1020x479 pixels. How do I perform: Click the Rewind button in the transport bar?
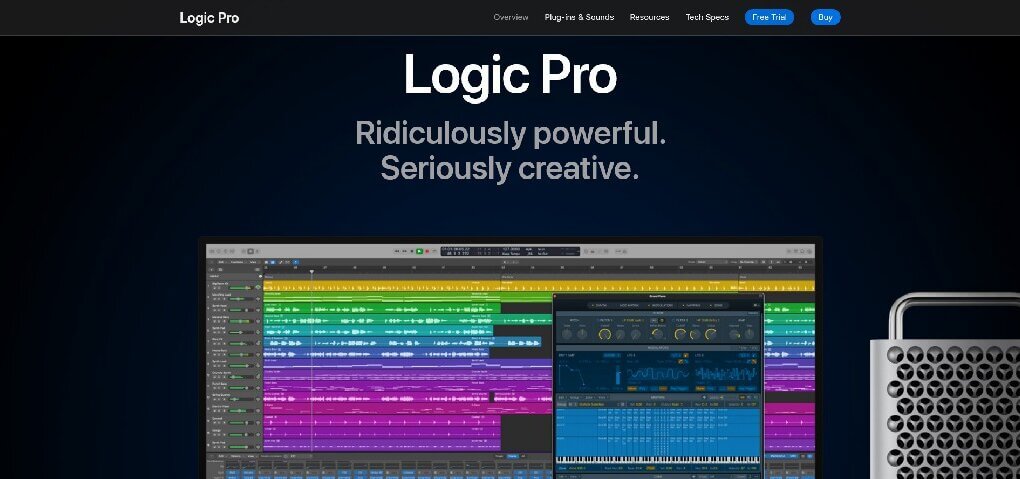[x=396, y=250]
